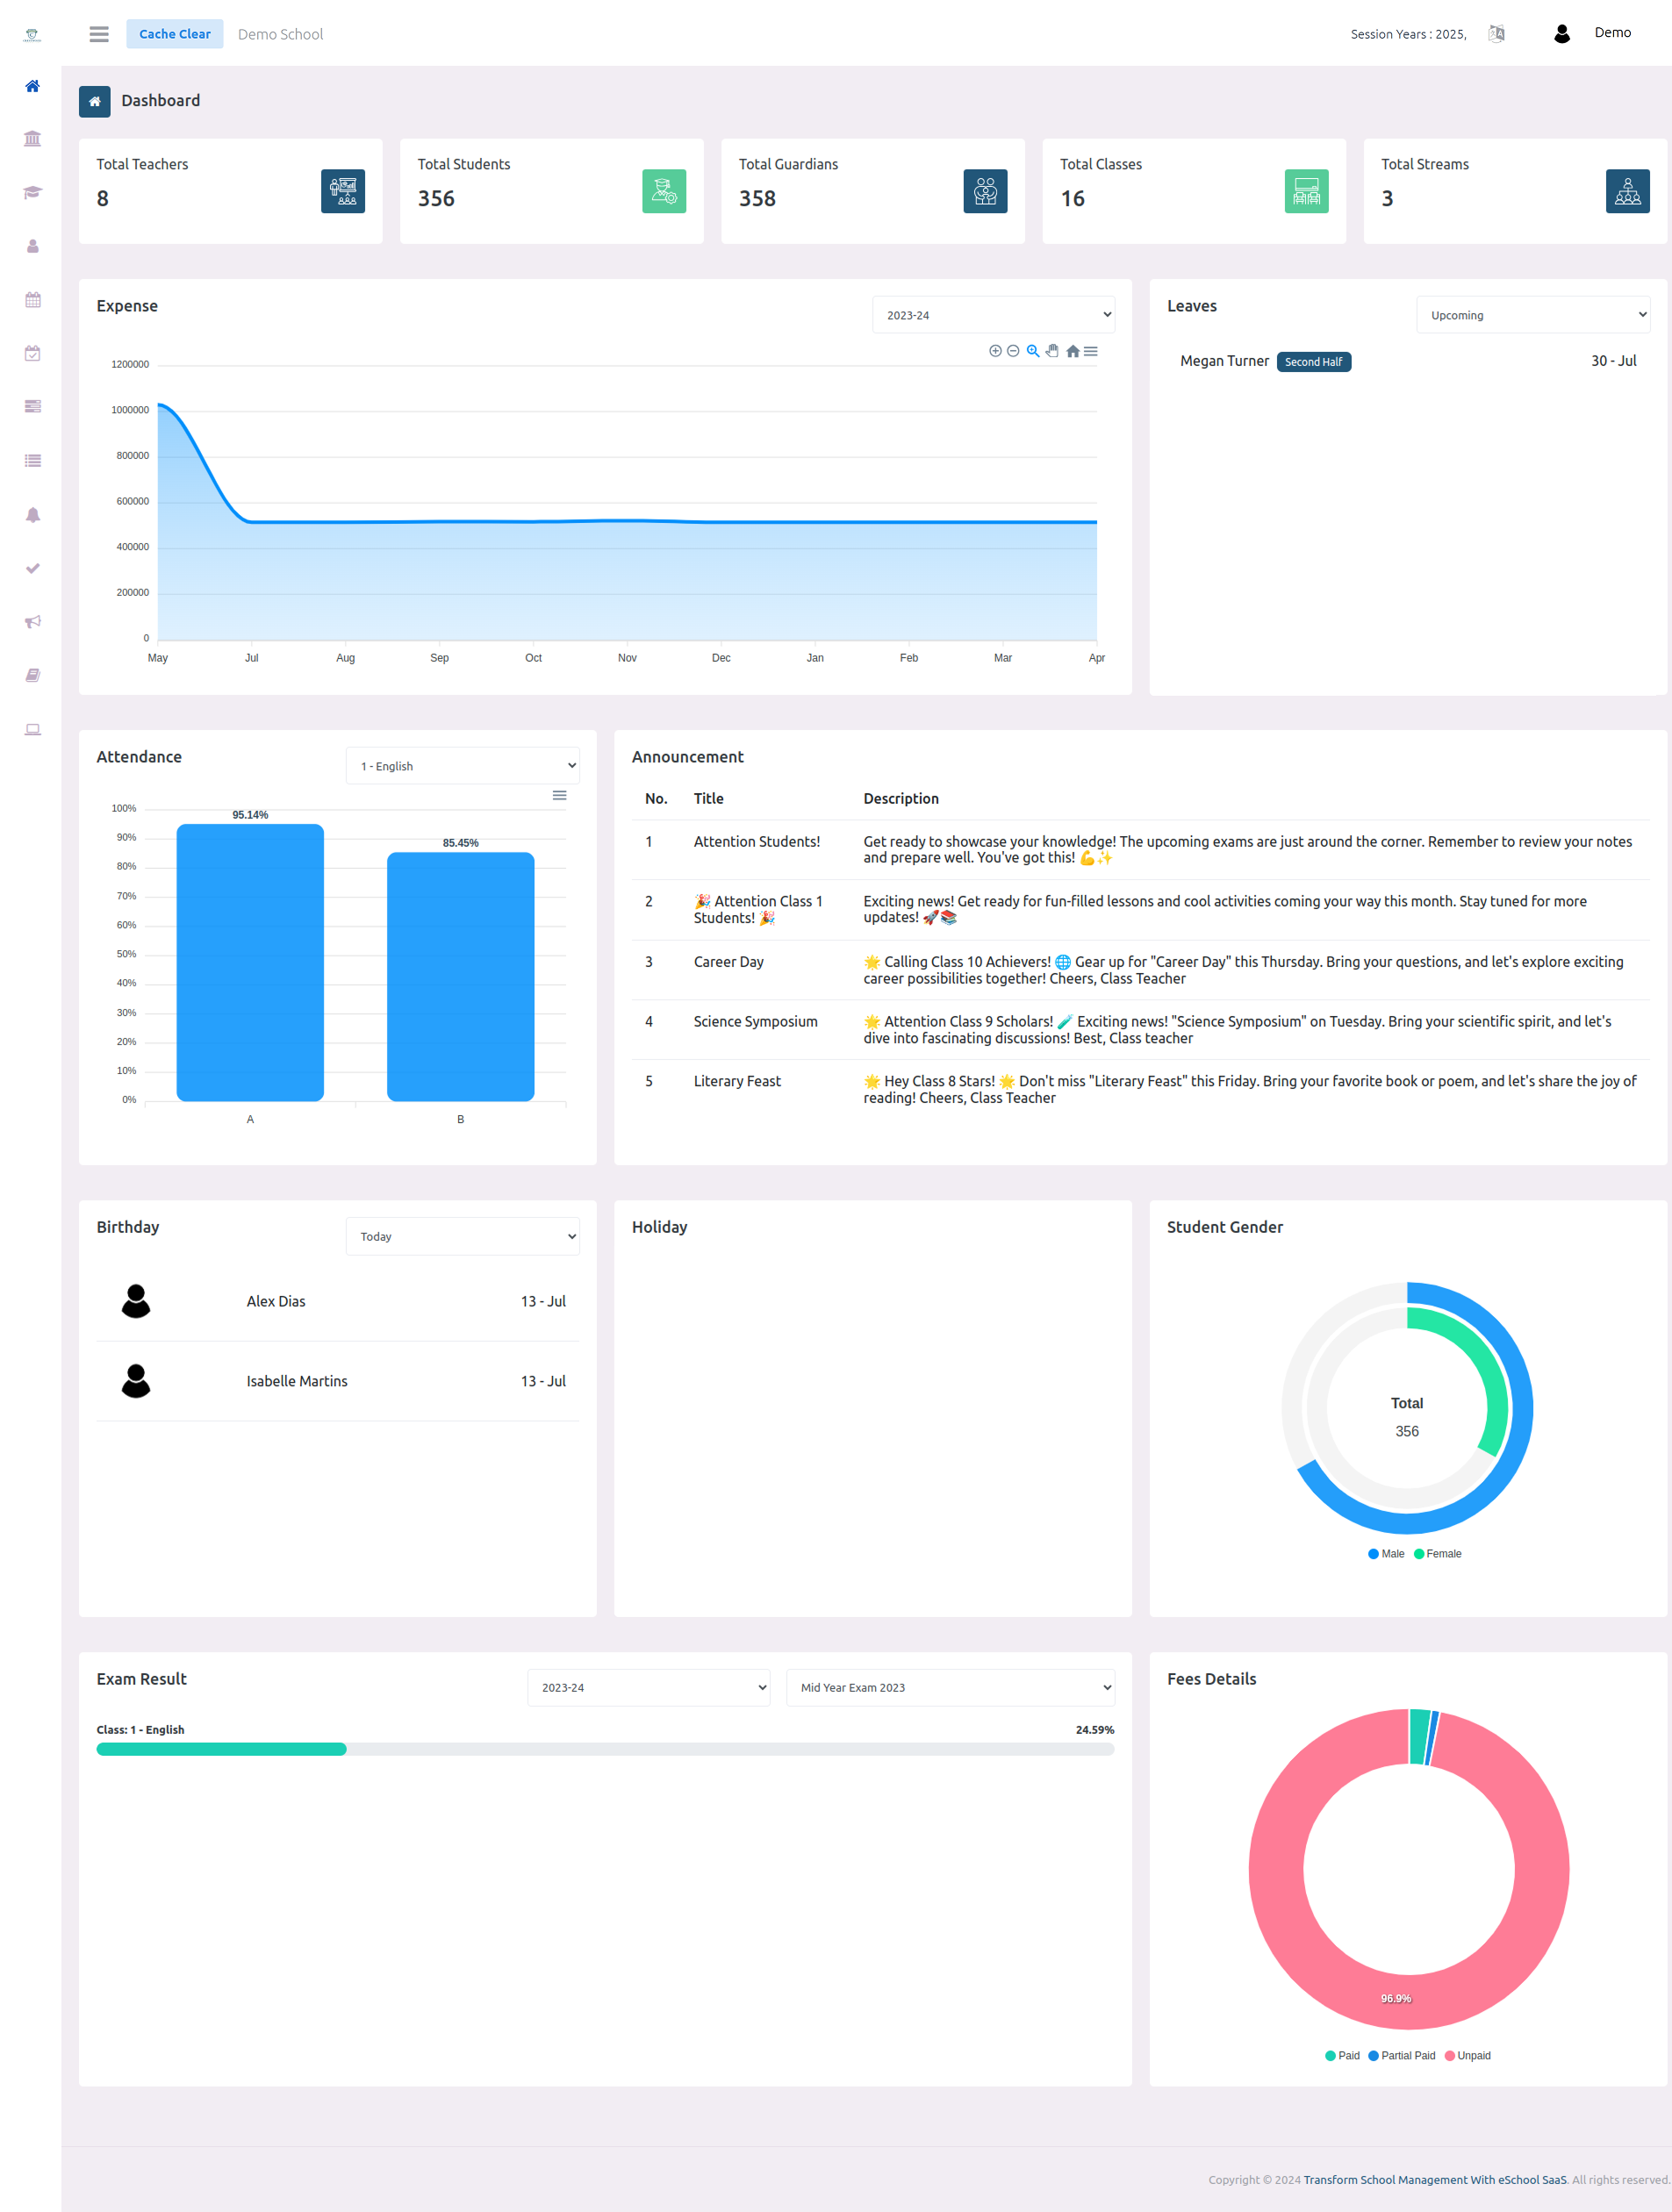Viewport: 1672px width, 2212px height.
Task: Open the Mid Year Exam 2023 dropdown
Action: coord(950,1687)
